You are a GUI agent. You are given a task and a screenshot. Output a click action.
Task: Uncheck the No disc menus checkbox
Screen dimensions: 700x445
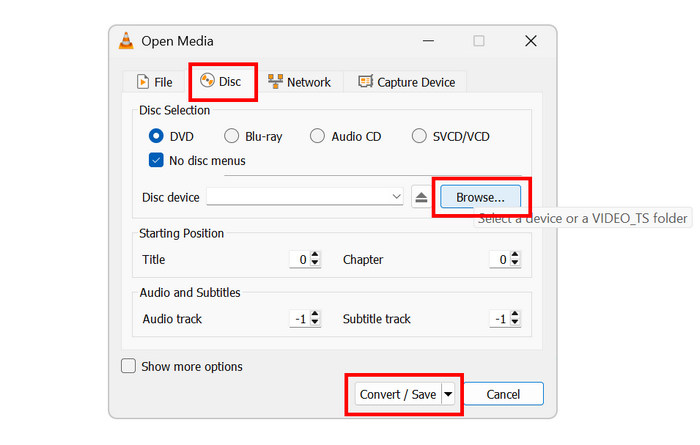coord(156,160)
